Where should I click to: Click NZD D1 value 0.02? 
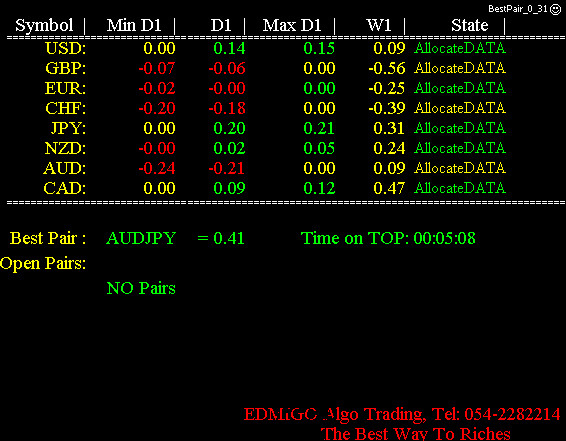[229, 148]
